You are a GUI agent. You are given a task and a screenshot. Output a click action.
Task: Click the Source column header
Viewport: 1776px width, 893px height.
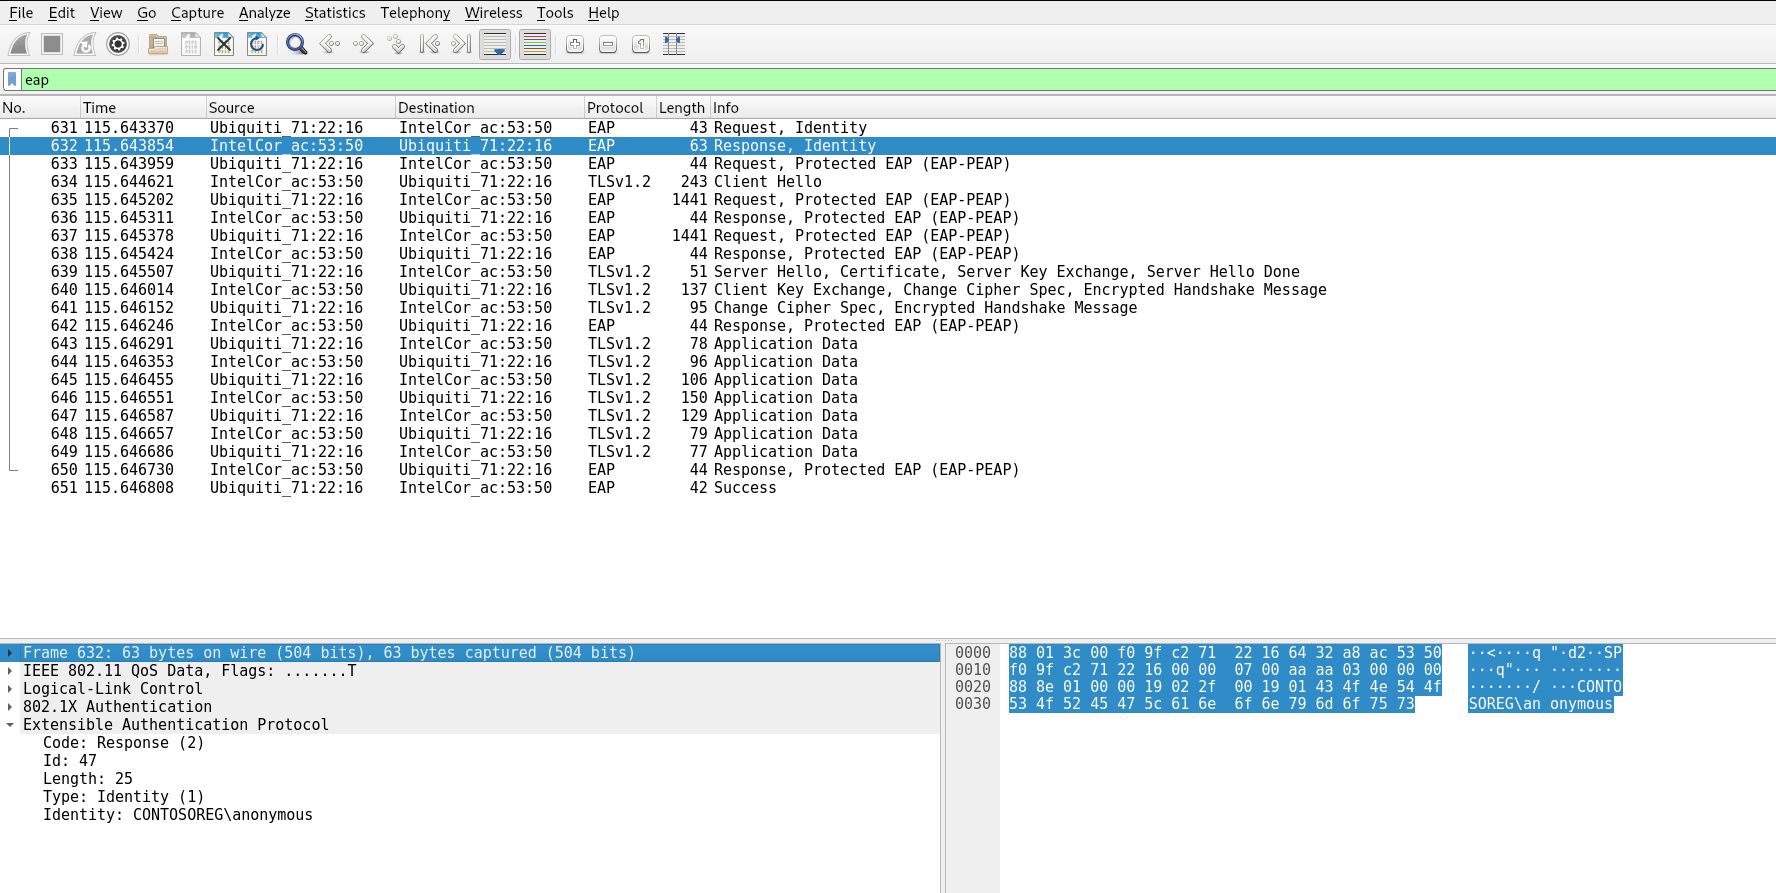[232, 108]
